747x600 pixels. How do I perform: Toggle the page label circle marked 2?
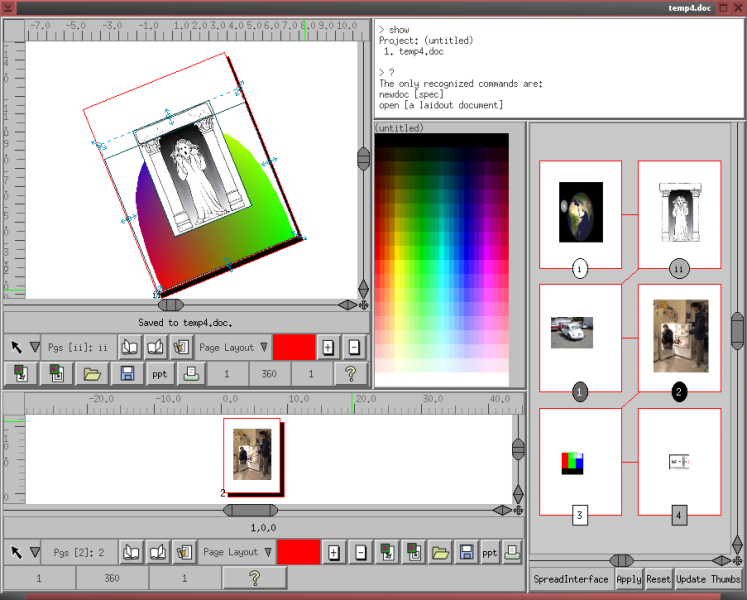pyautogui.click(x=679, y=392)
